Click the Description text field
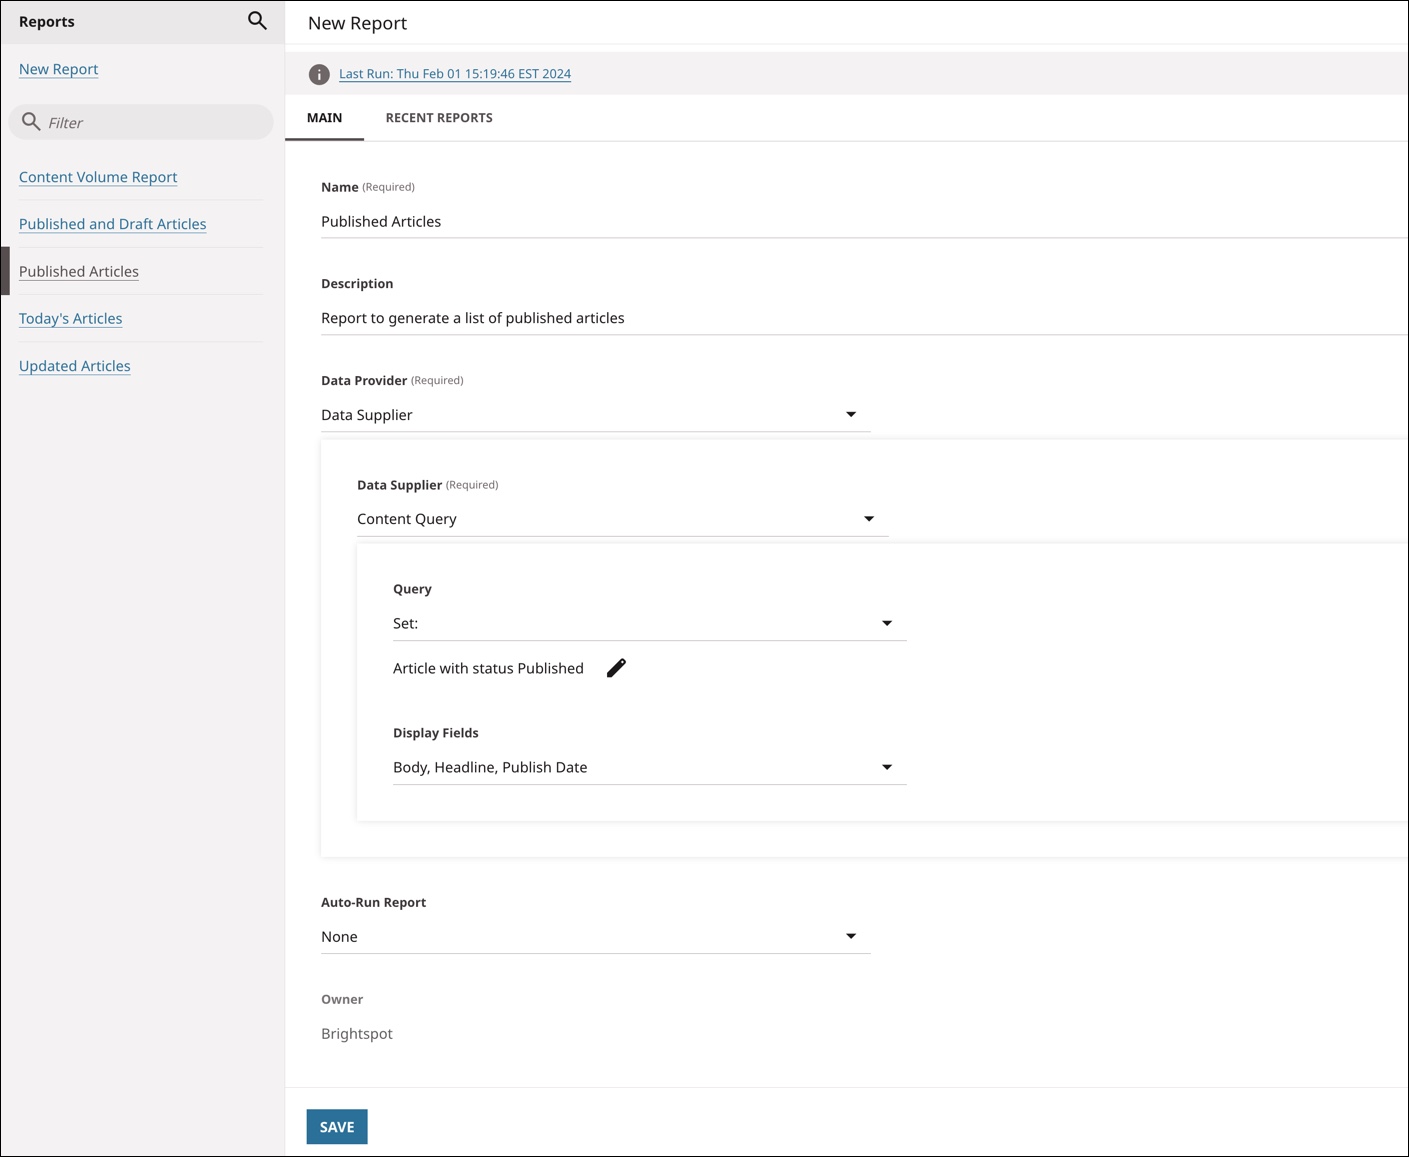Viewport: 1409px width, 1157px height. 864,318
